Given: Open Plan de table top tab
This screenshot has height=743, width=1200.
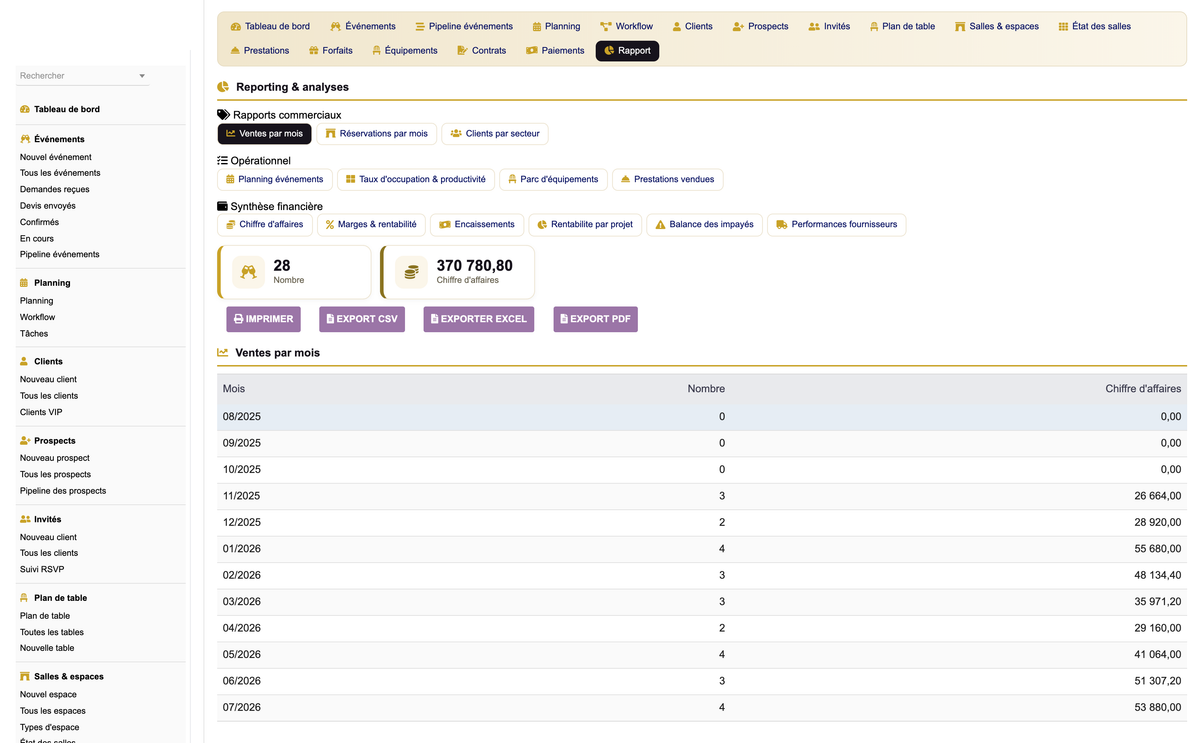Looking at the screenshot, I should point(903,26).
